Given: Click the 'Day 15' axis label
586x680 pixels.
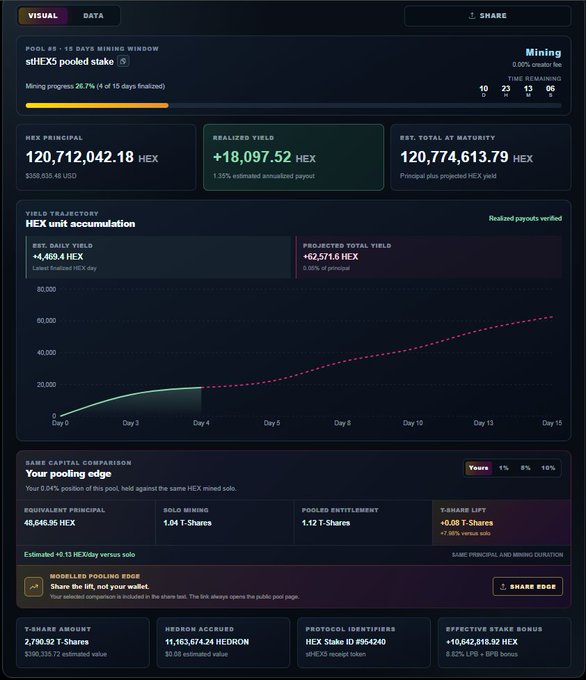Looking at the screenshot, I should 552,423.
